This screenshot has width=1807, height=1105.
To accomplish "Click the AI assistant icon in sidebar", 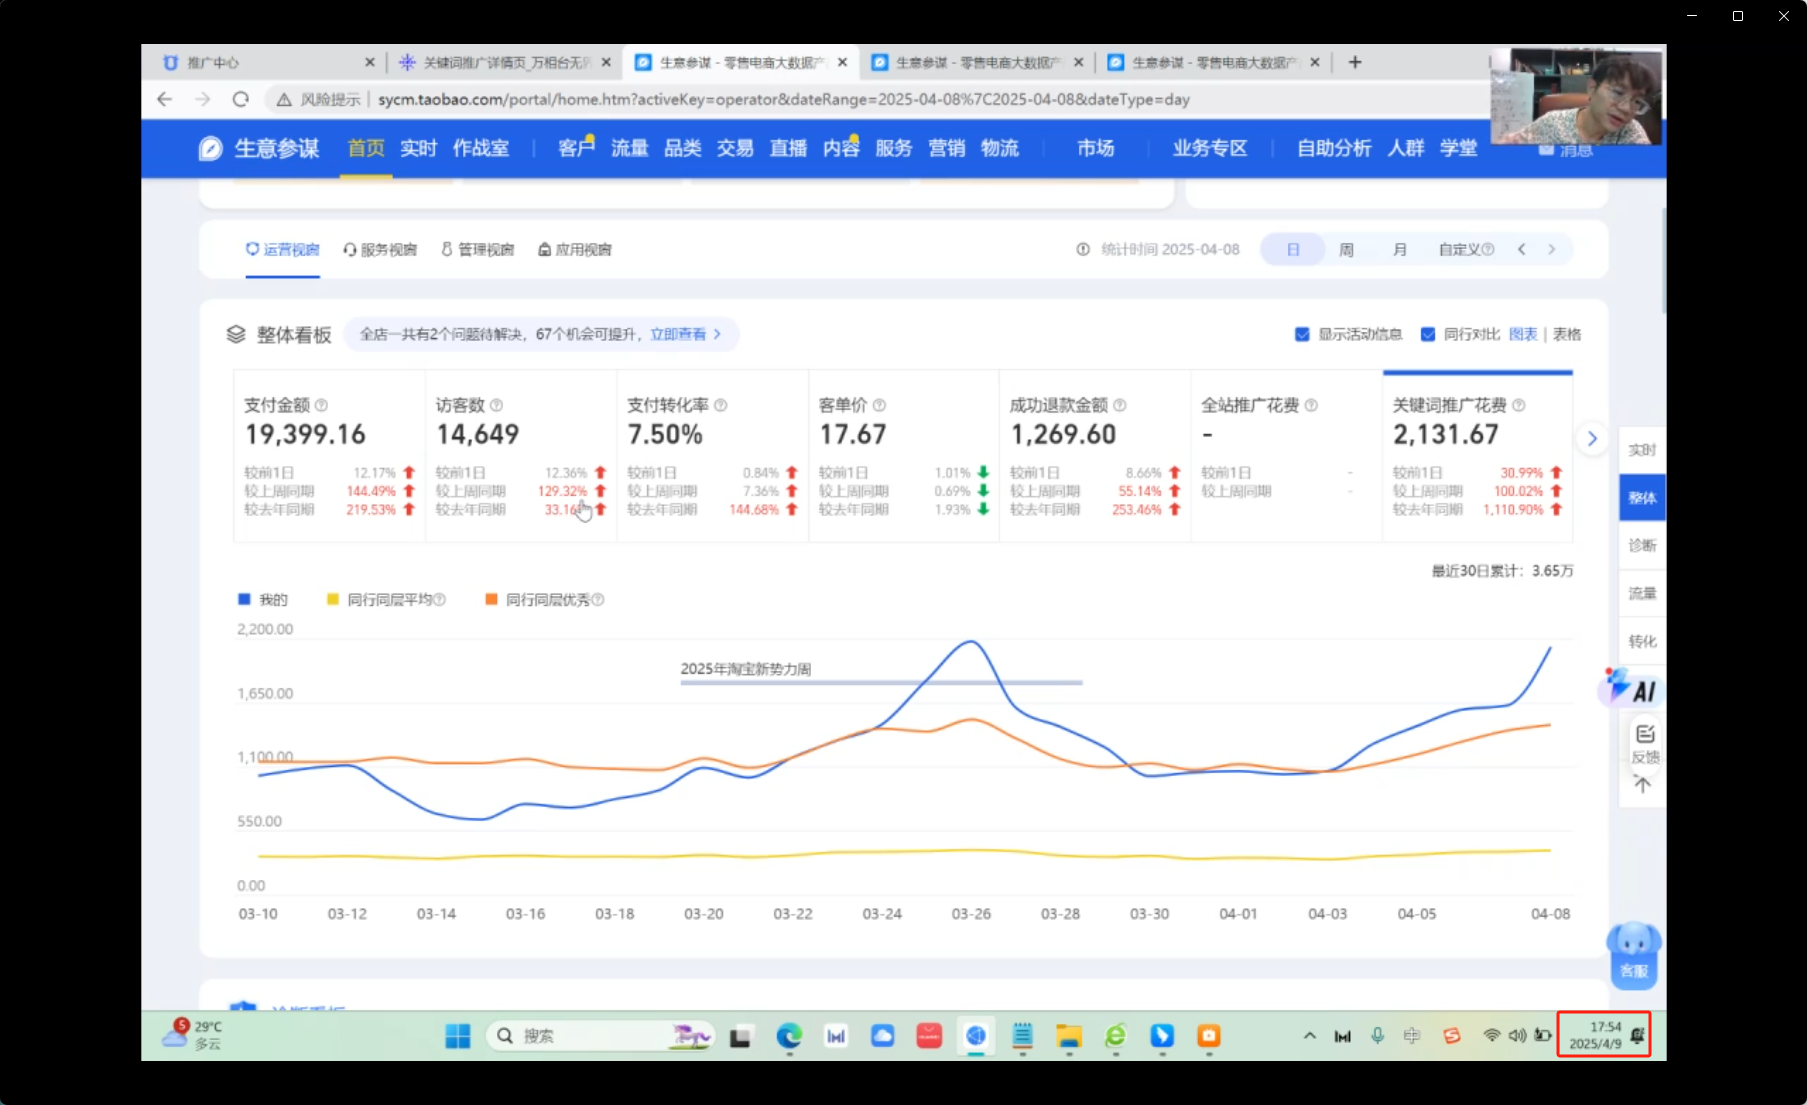I will 1632,689.
